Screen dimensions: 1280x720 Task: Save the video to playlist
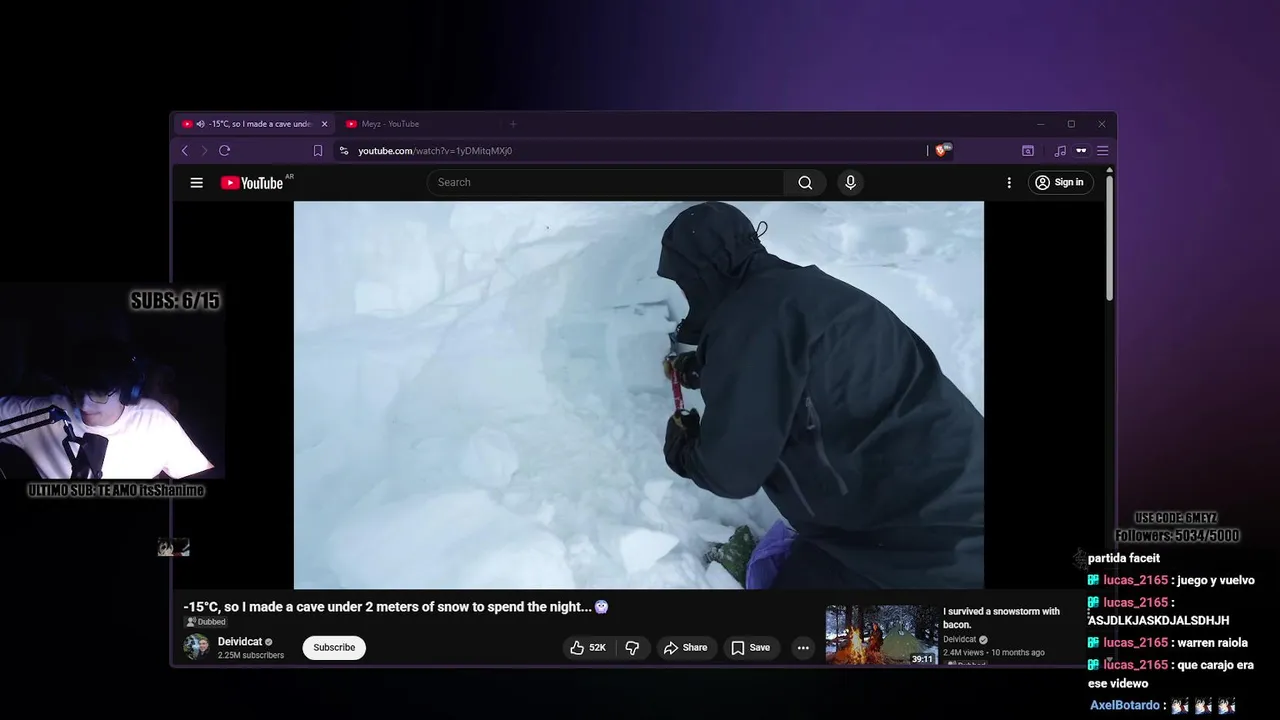pyautogui.click(x=750, y=648)
